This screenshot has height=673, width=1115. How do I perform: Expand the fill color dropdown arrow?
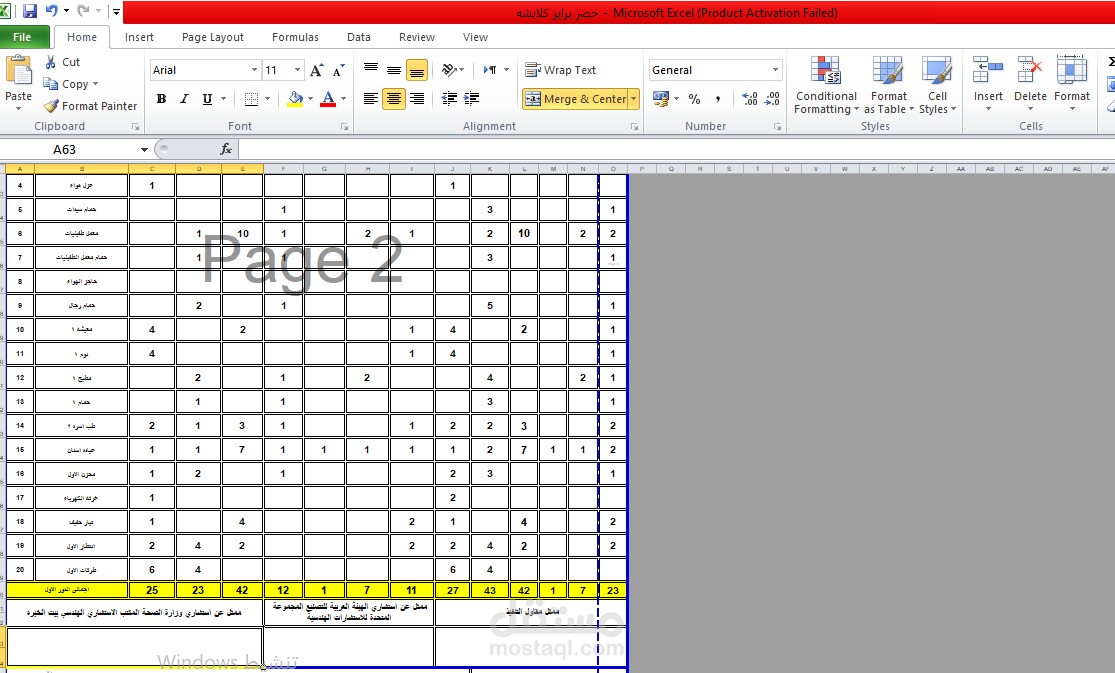[x=311, y=99]
